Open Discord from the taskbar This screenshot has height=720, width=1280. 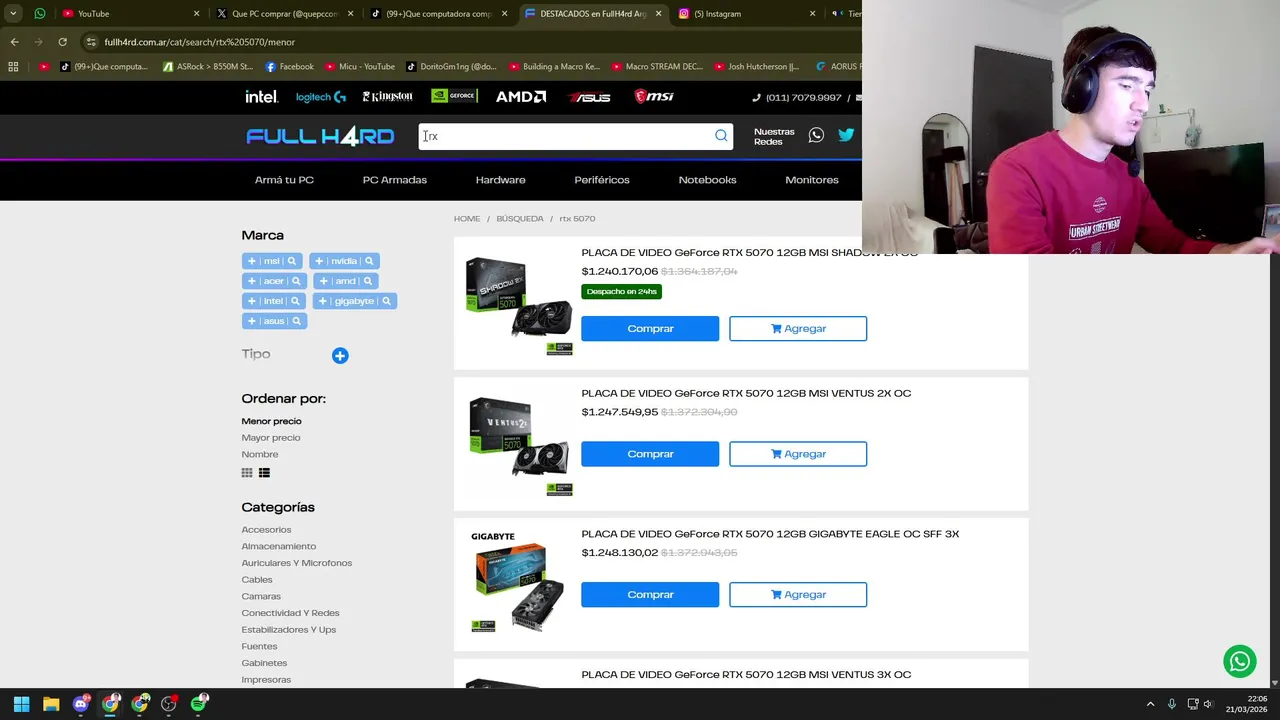(x=81, y=704)
